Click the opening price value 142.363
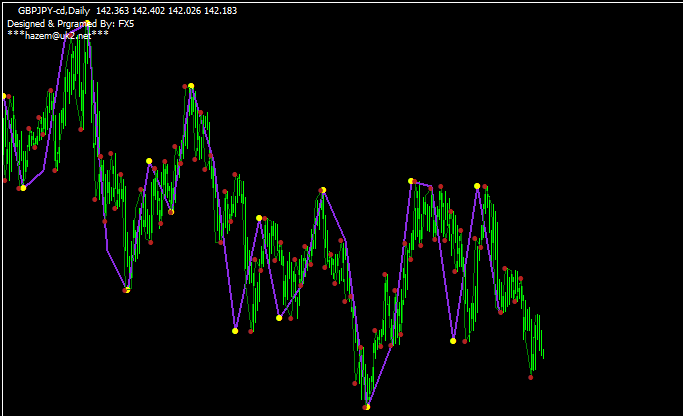Screen dimensions: 683x416 (x=116, y=10)
